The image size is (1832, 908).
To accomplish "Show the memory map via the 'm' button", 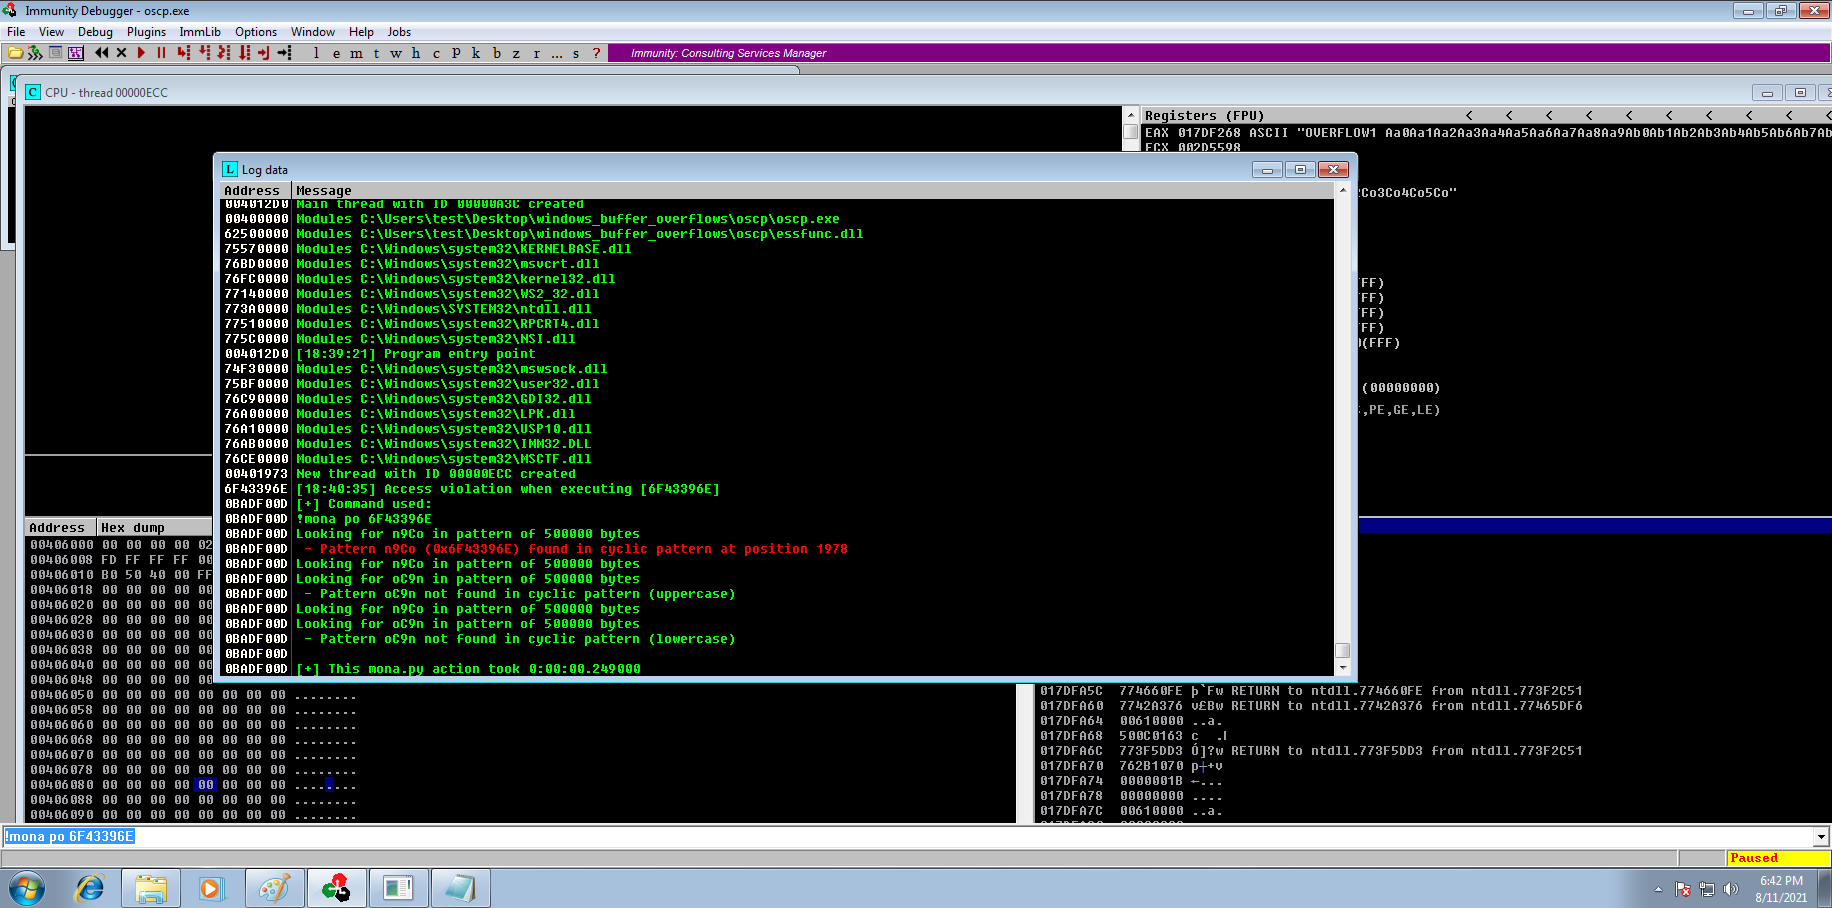I will tap(356, 53).
